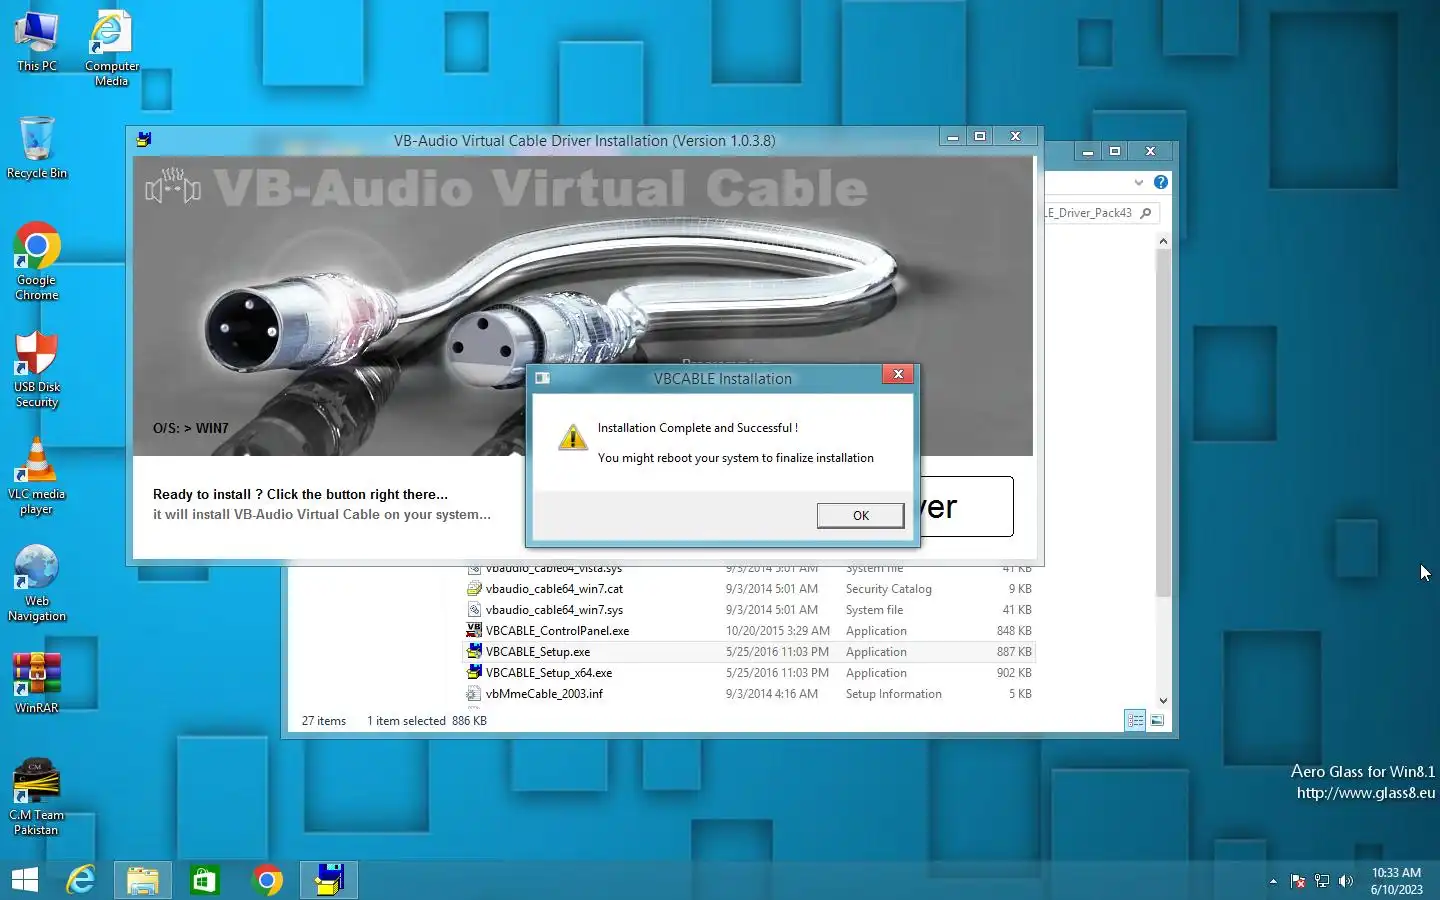Open the Windows Start button

tap(24, 880)
